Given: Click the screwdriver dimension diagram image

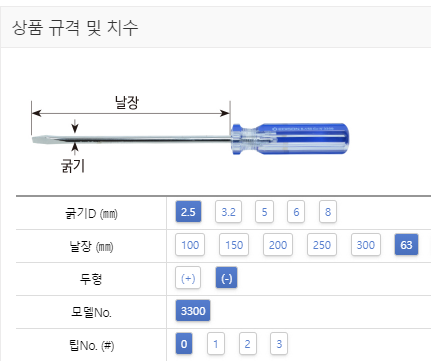Looking at the screenshot, I should coord(190,134).
